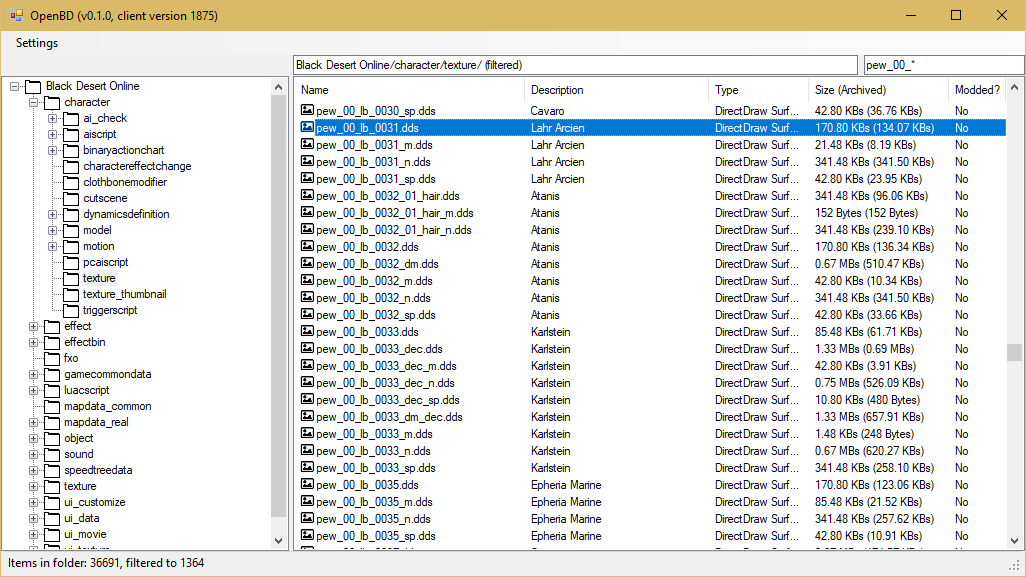Expand the effect folder node
This screenshot has width=1026, height=577.
pos(34,326)
